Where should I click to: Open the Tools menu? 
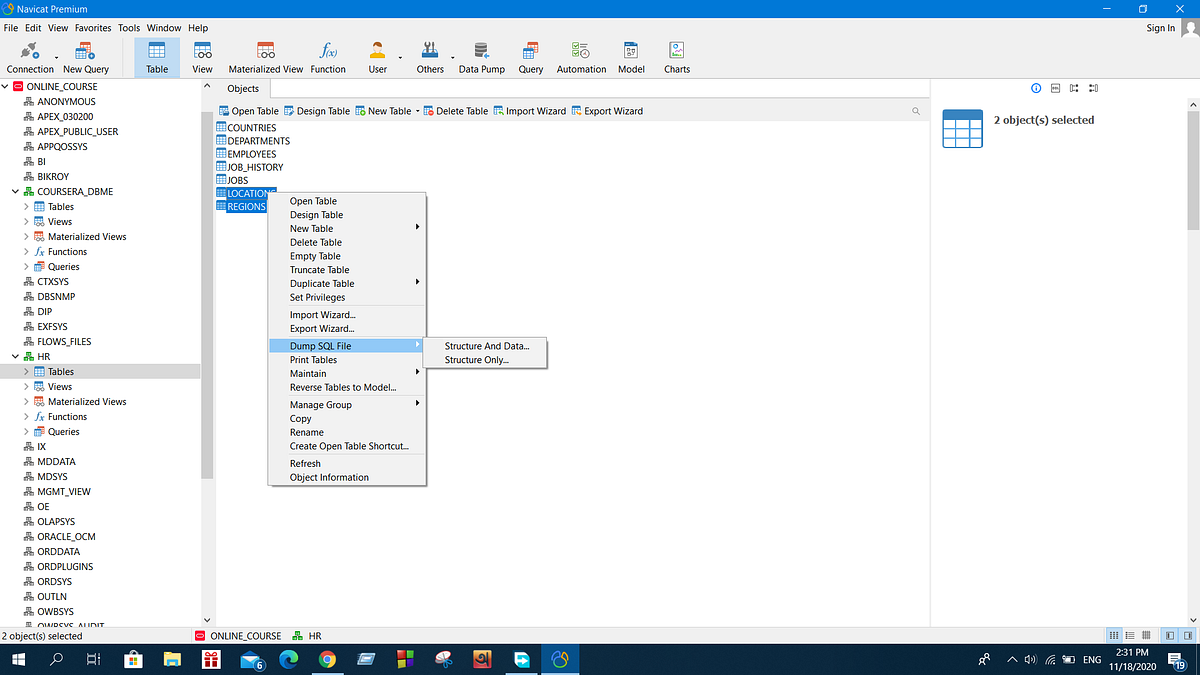[x=128, y=27]
